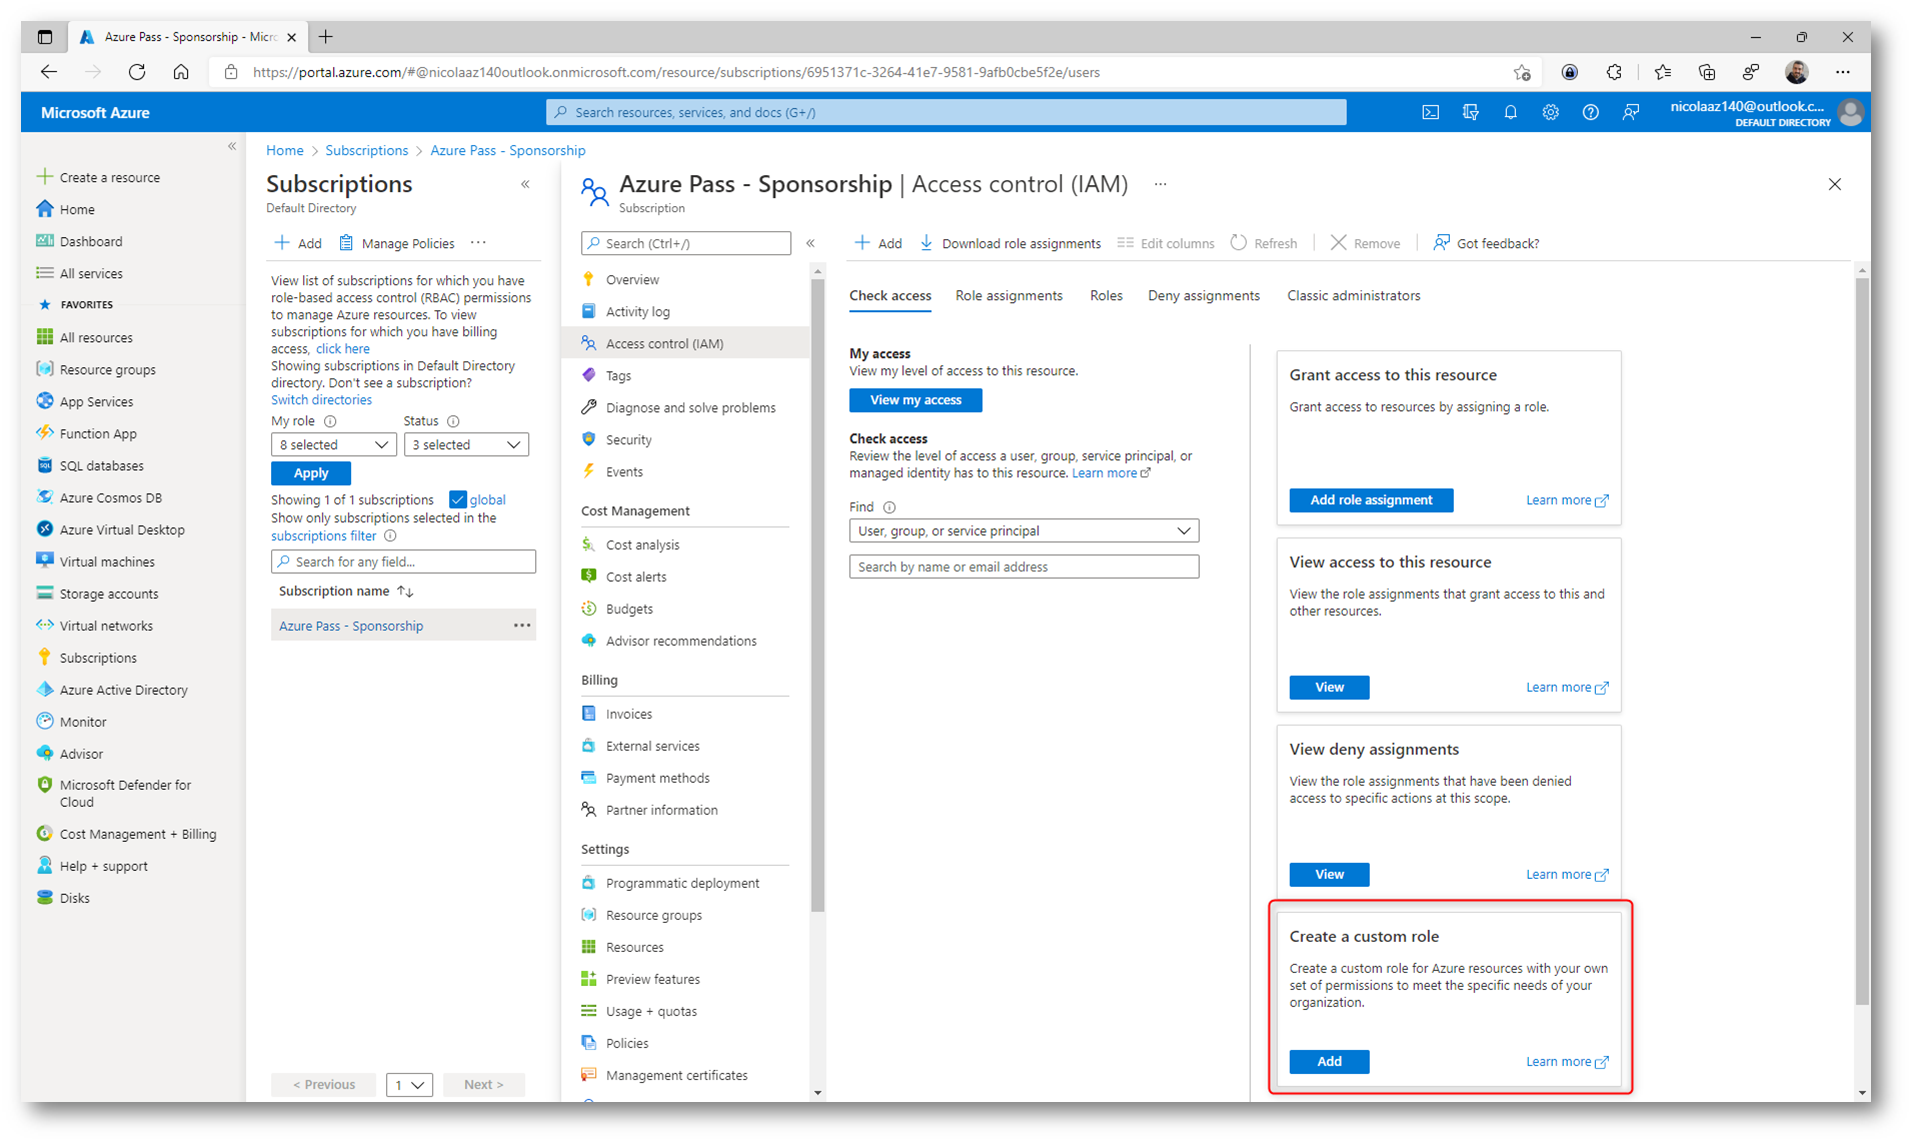
Task: Click Download role assignments in the toolbar
Action: 1010,243
